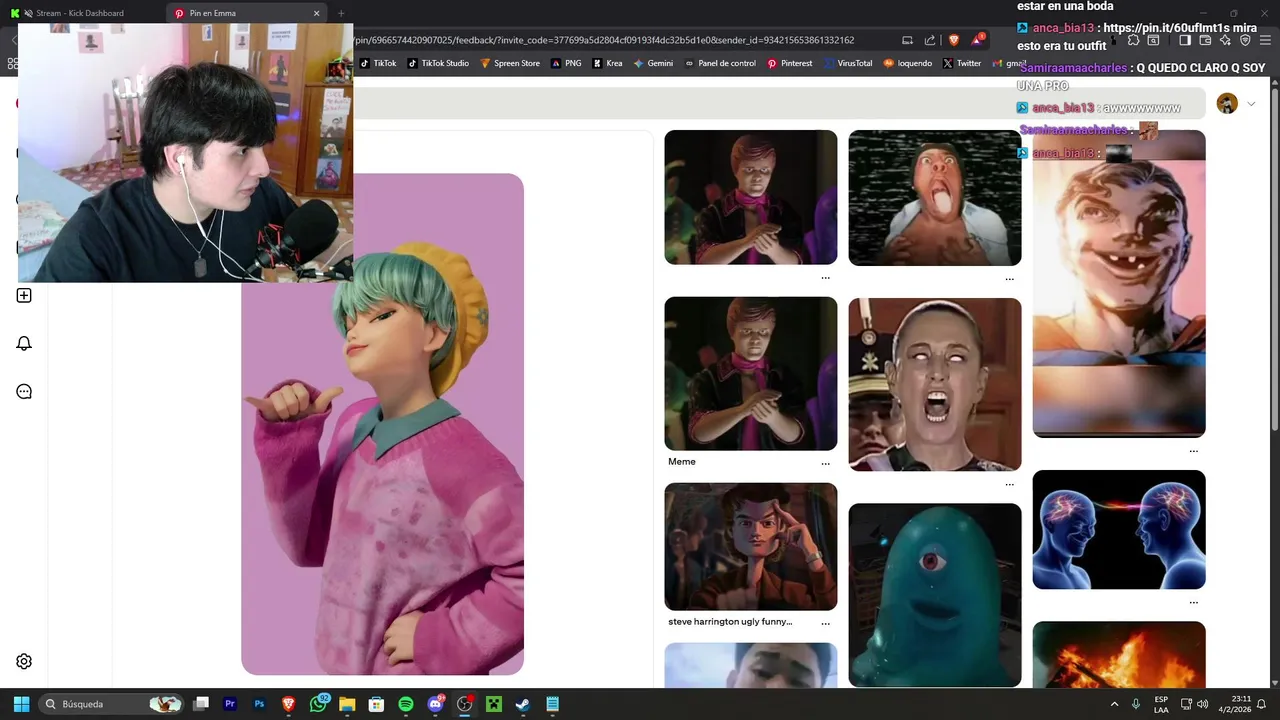Click the Brave Rewards triangle icon
Screen dimensions: 1280x720
tap(976, 40)
